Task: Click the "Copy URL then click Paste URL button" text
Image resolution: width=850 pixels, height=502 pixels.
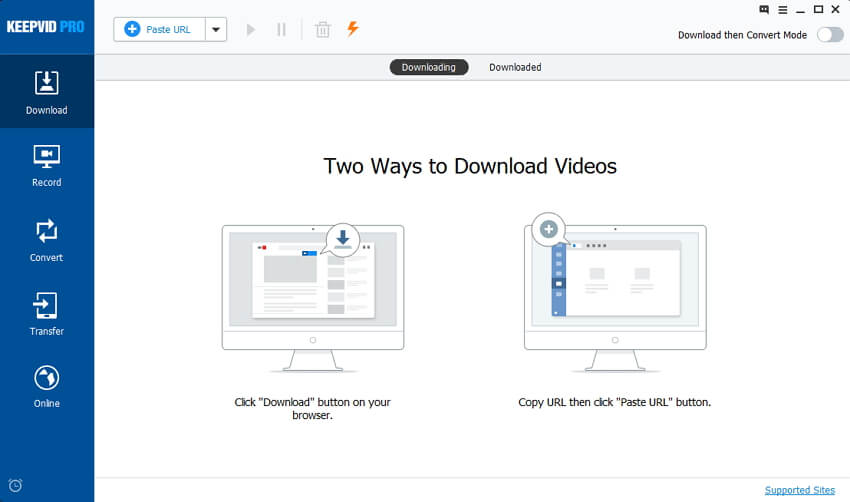Action: [614, 402]
